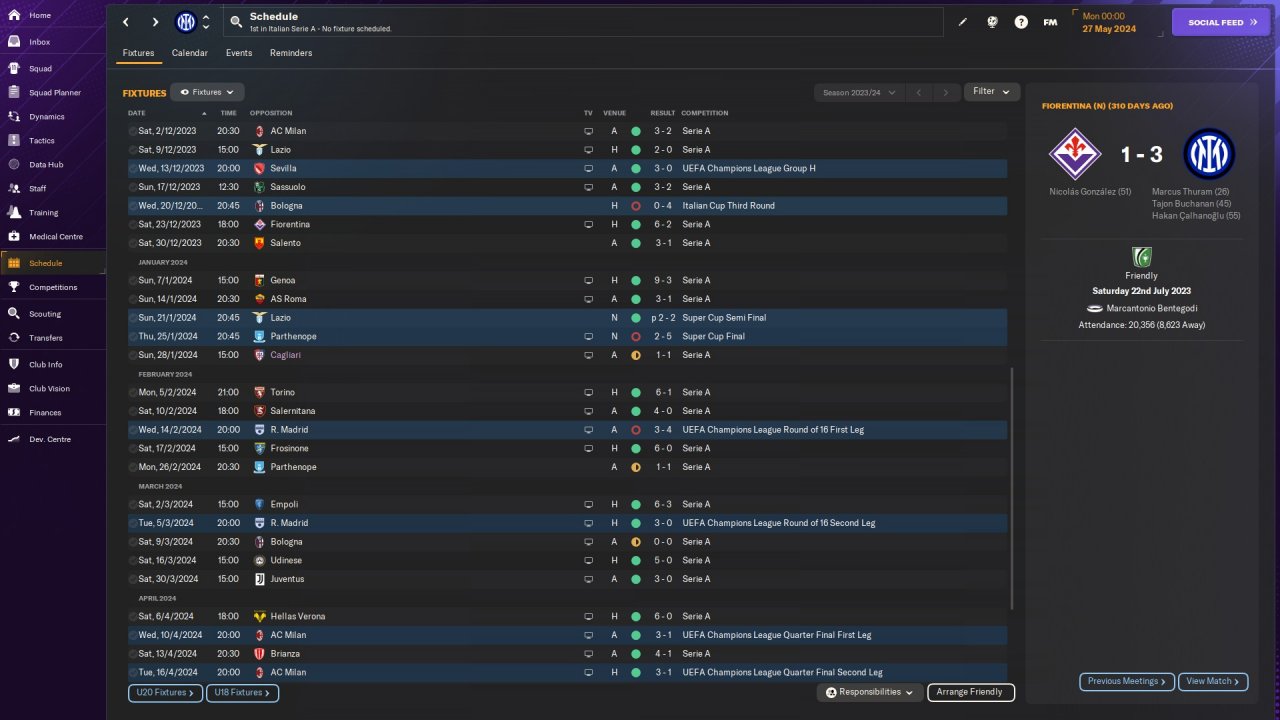Screen dimensions: 1280x720
Task: Click the Squad shirt icon
Action: click(14, 69)
